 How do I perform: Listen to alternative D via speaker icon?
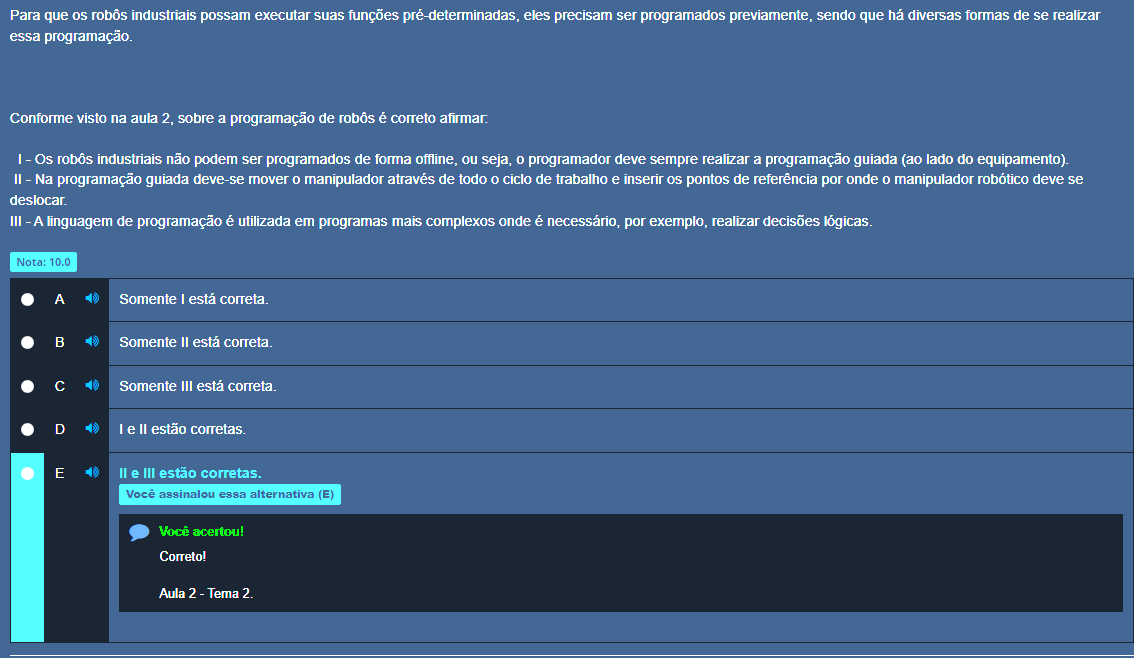(92, 429)
